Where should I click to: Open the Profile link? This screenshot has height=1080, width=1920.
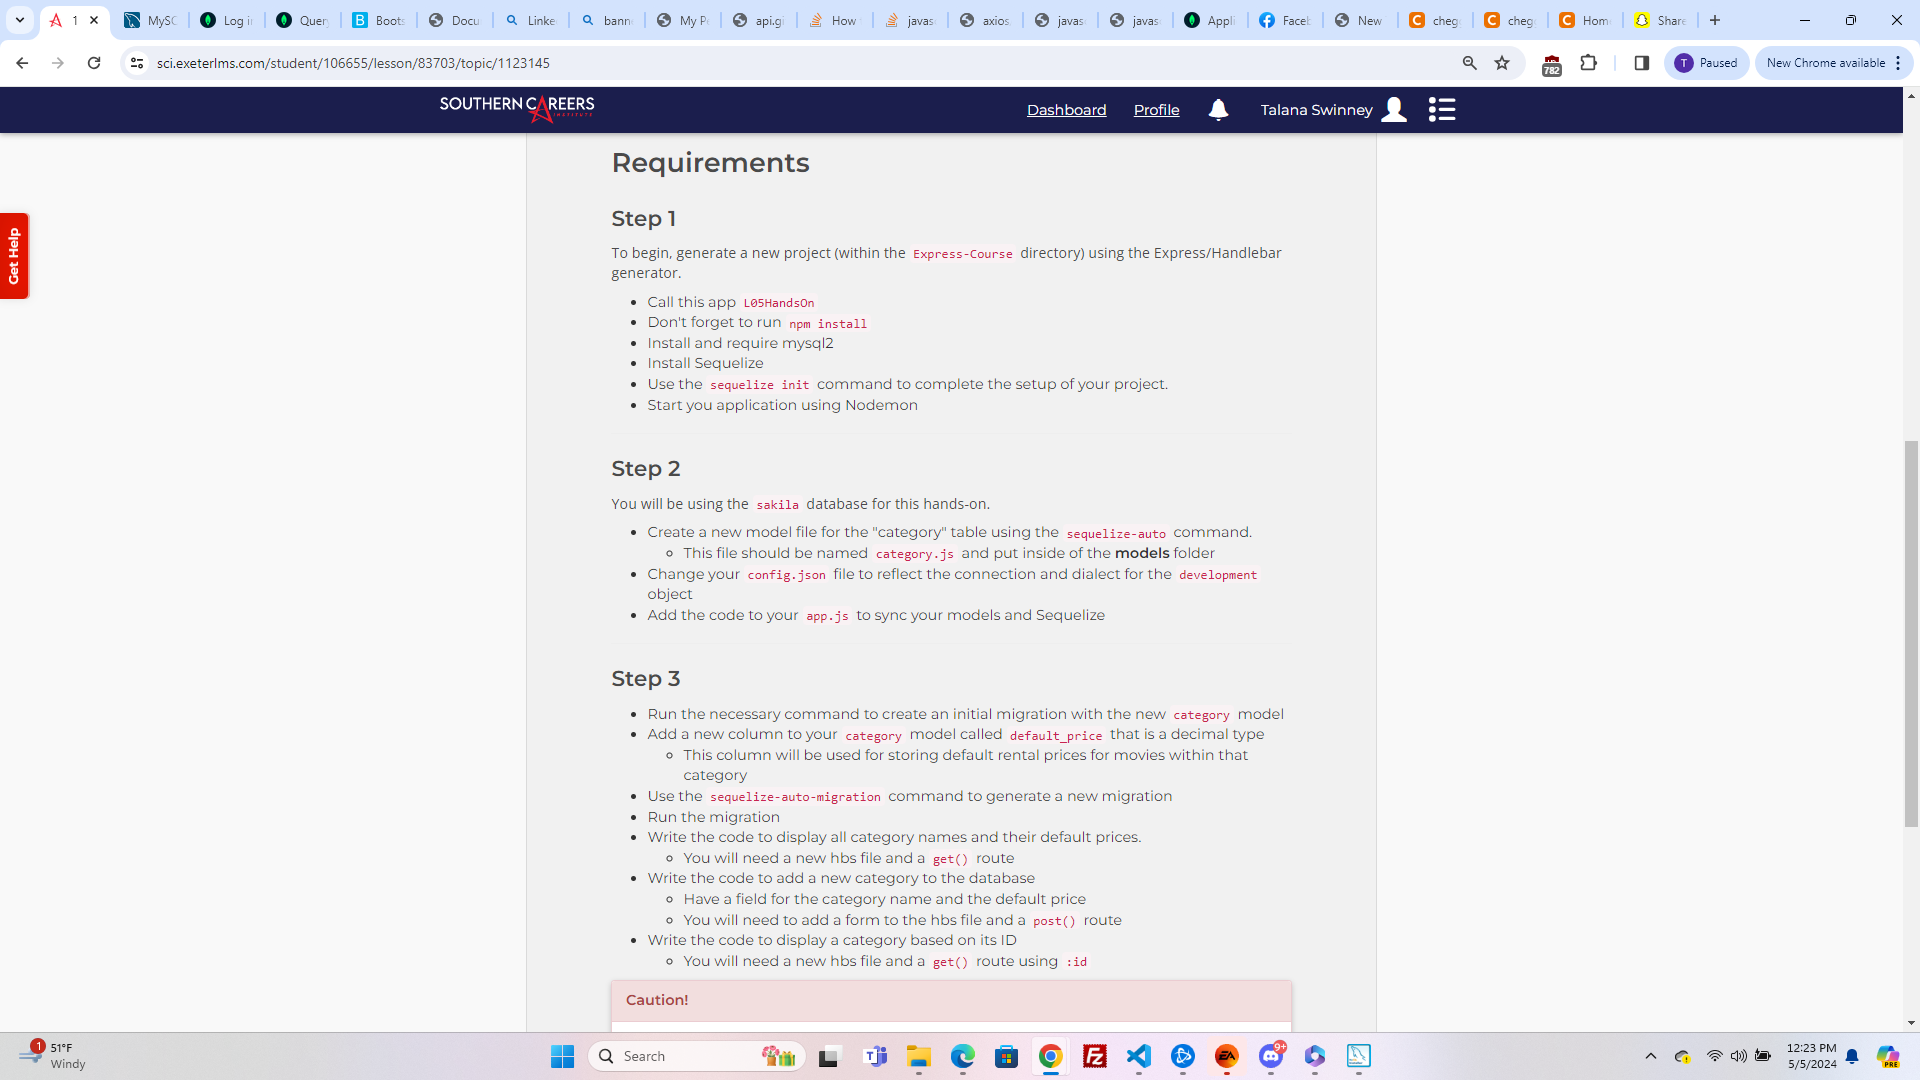tap(1156, 110)
